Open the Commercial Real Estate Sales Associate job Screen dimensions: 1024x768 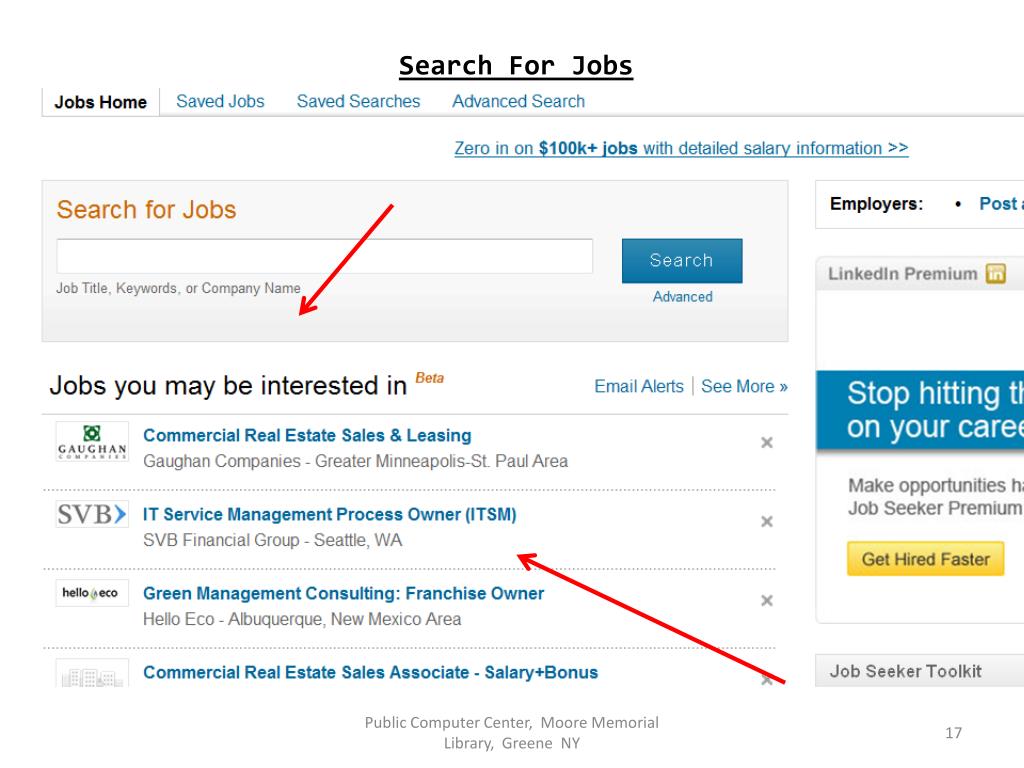point(370,673)
